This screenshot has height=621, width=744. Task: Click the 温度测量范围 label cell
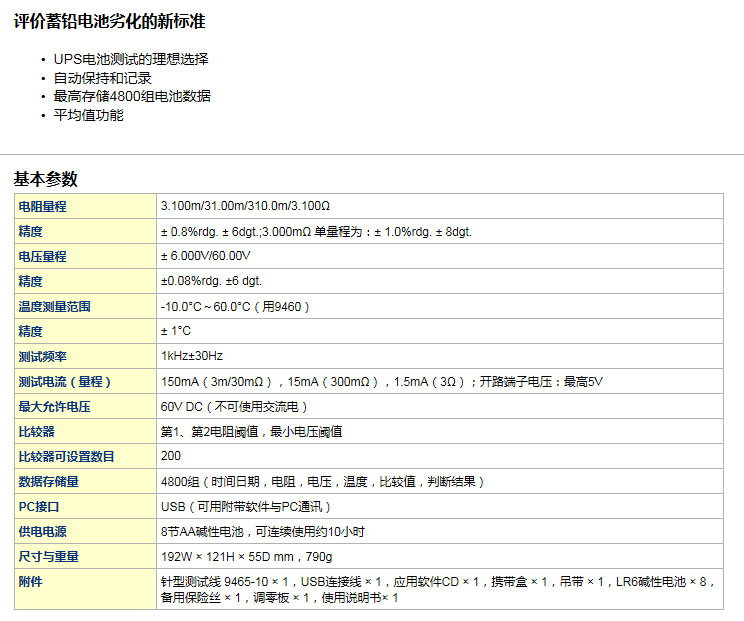[x=54, y=306]
